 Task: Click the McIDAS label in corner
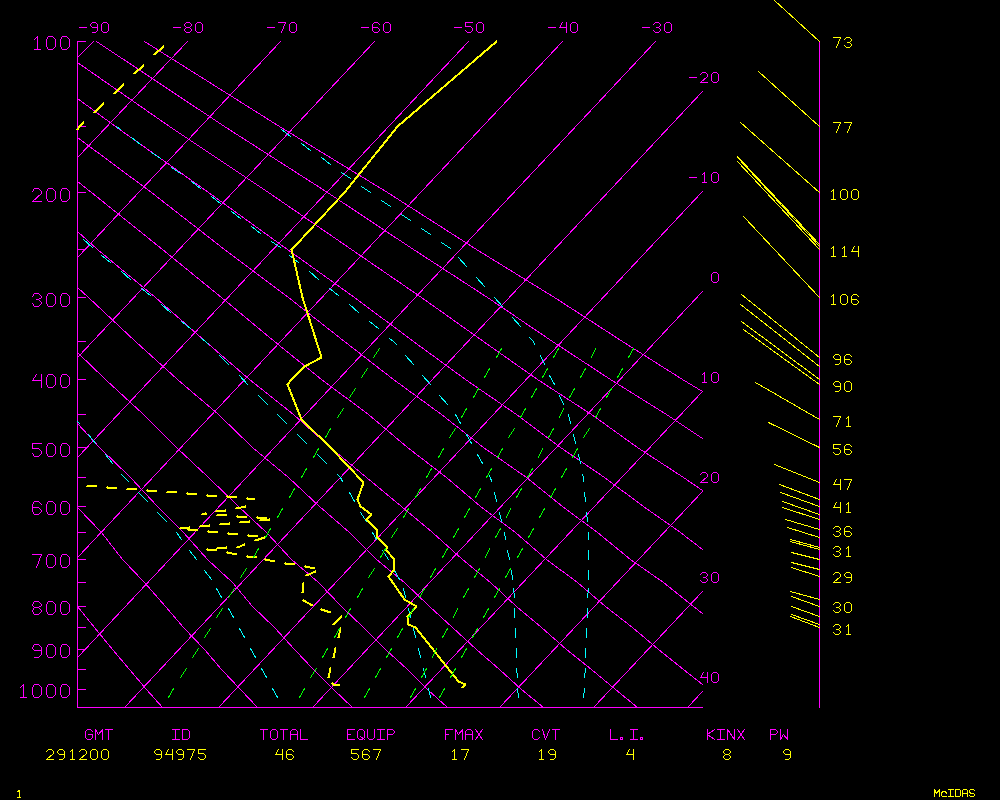point(954,793)
